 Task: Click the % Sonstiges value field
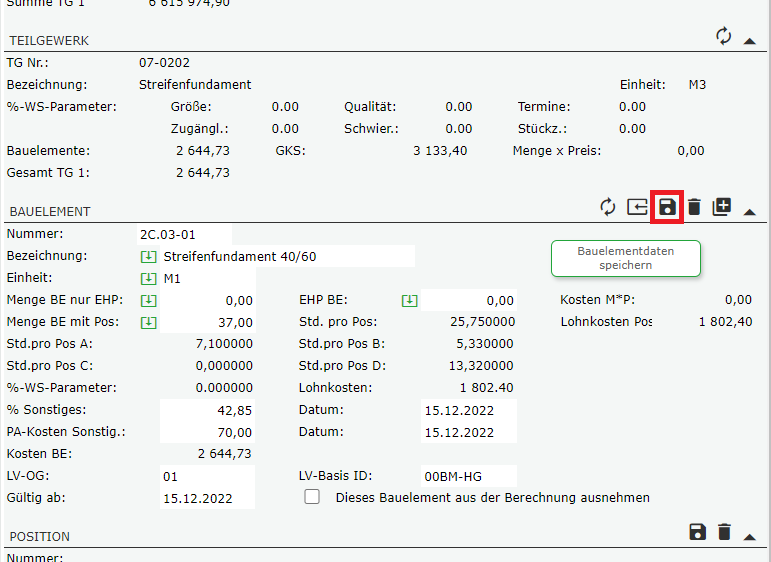pos(207,410)
